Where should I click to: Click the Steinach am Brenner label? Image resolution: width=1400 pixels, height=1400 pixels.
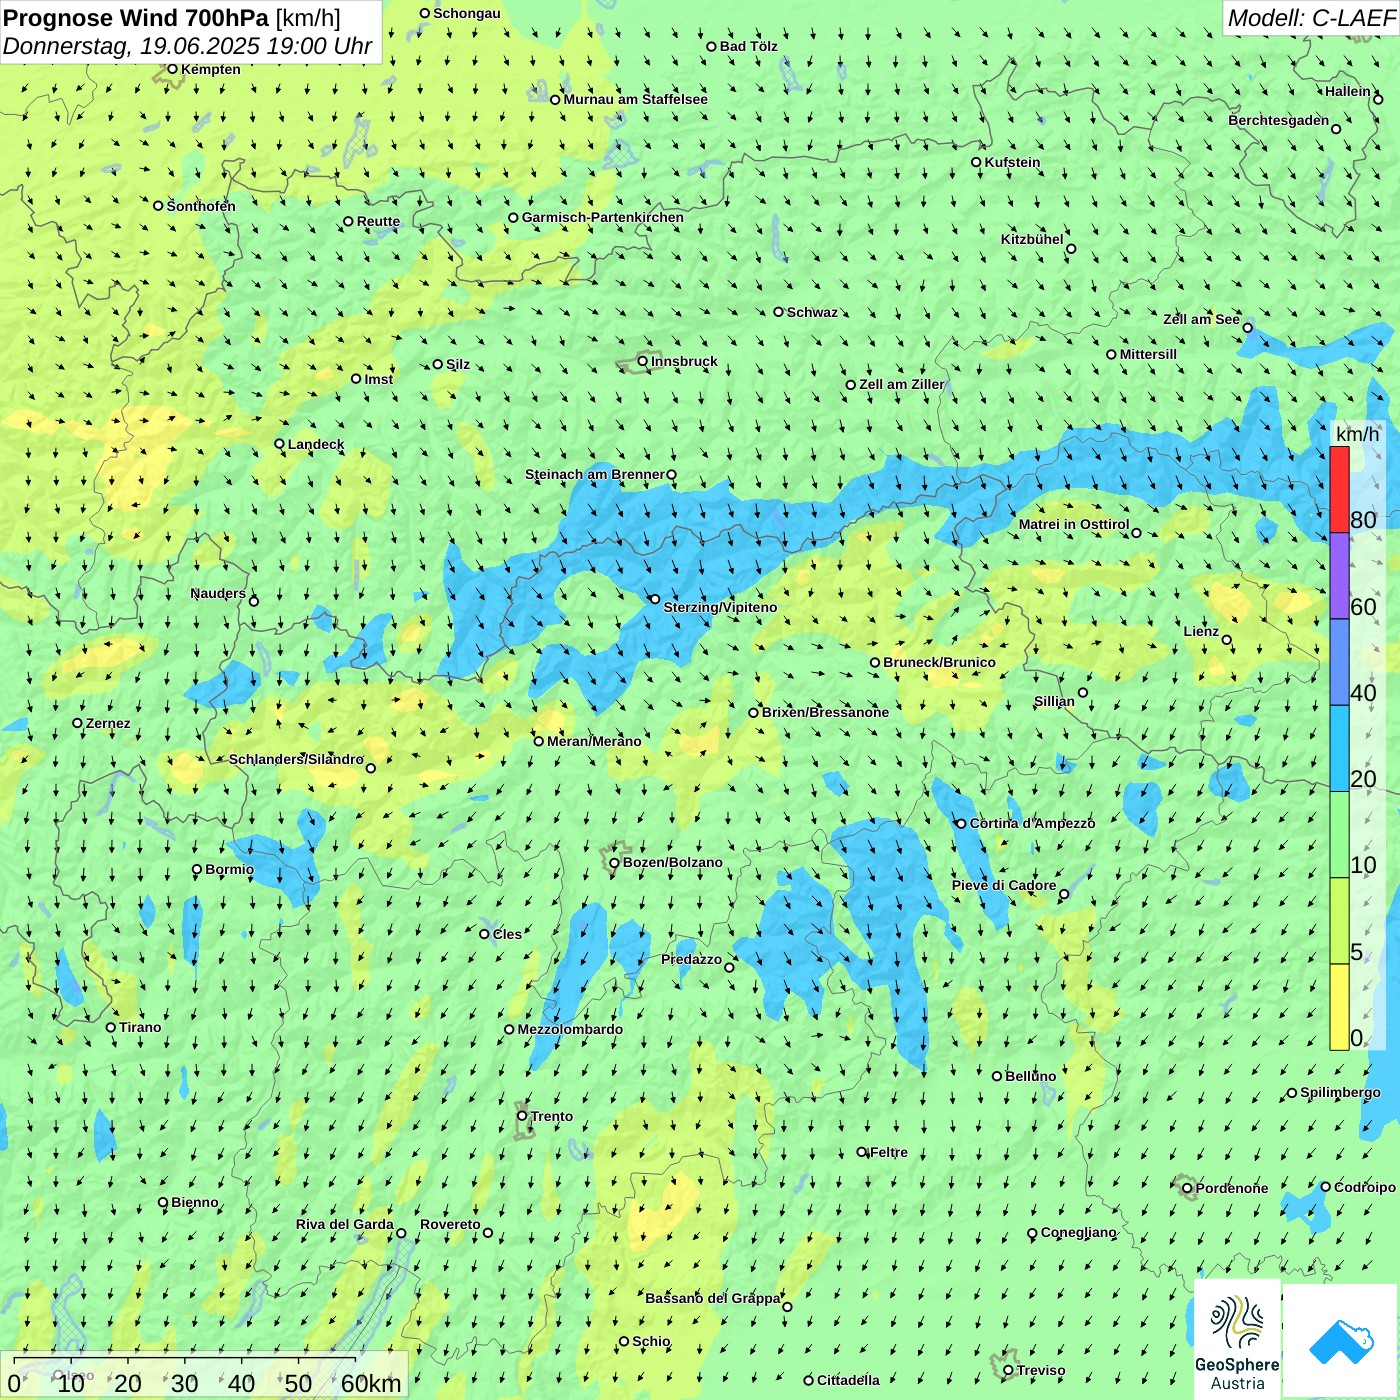(x=595, y=474)
